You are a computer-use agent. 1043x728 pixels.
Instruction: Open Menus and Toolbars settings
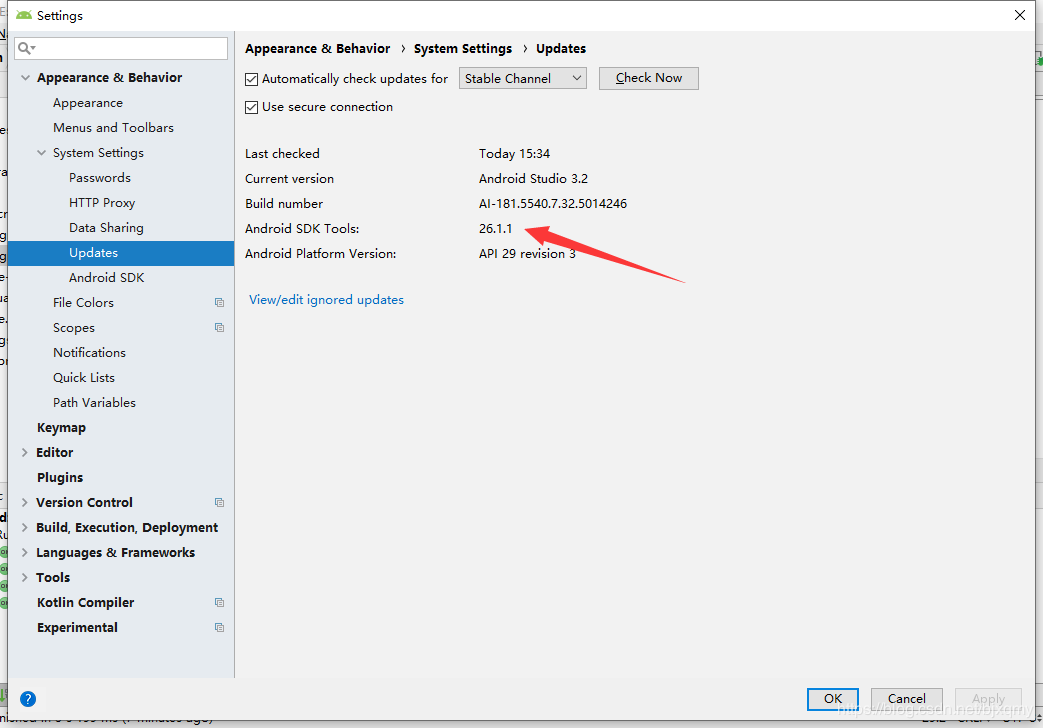113,128
